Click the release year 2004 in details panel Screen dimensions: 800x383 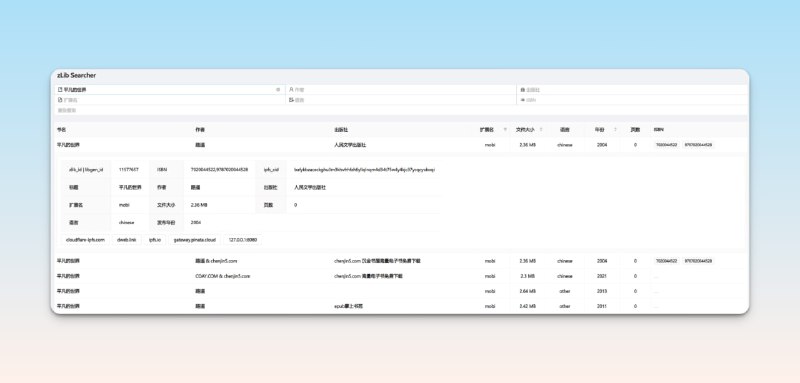point(195,222)
